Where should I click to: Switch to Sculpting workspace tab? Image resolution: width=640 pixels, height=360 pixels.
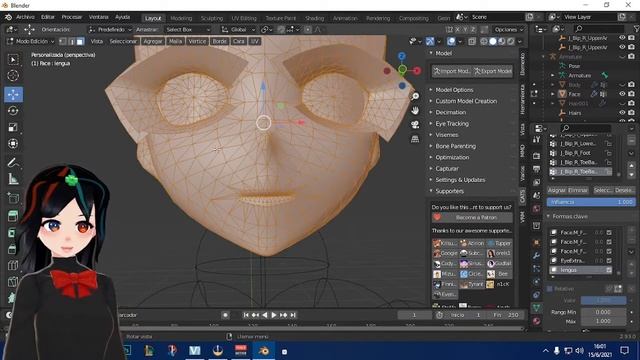(212, 18)
